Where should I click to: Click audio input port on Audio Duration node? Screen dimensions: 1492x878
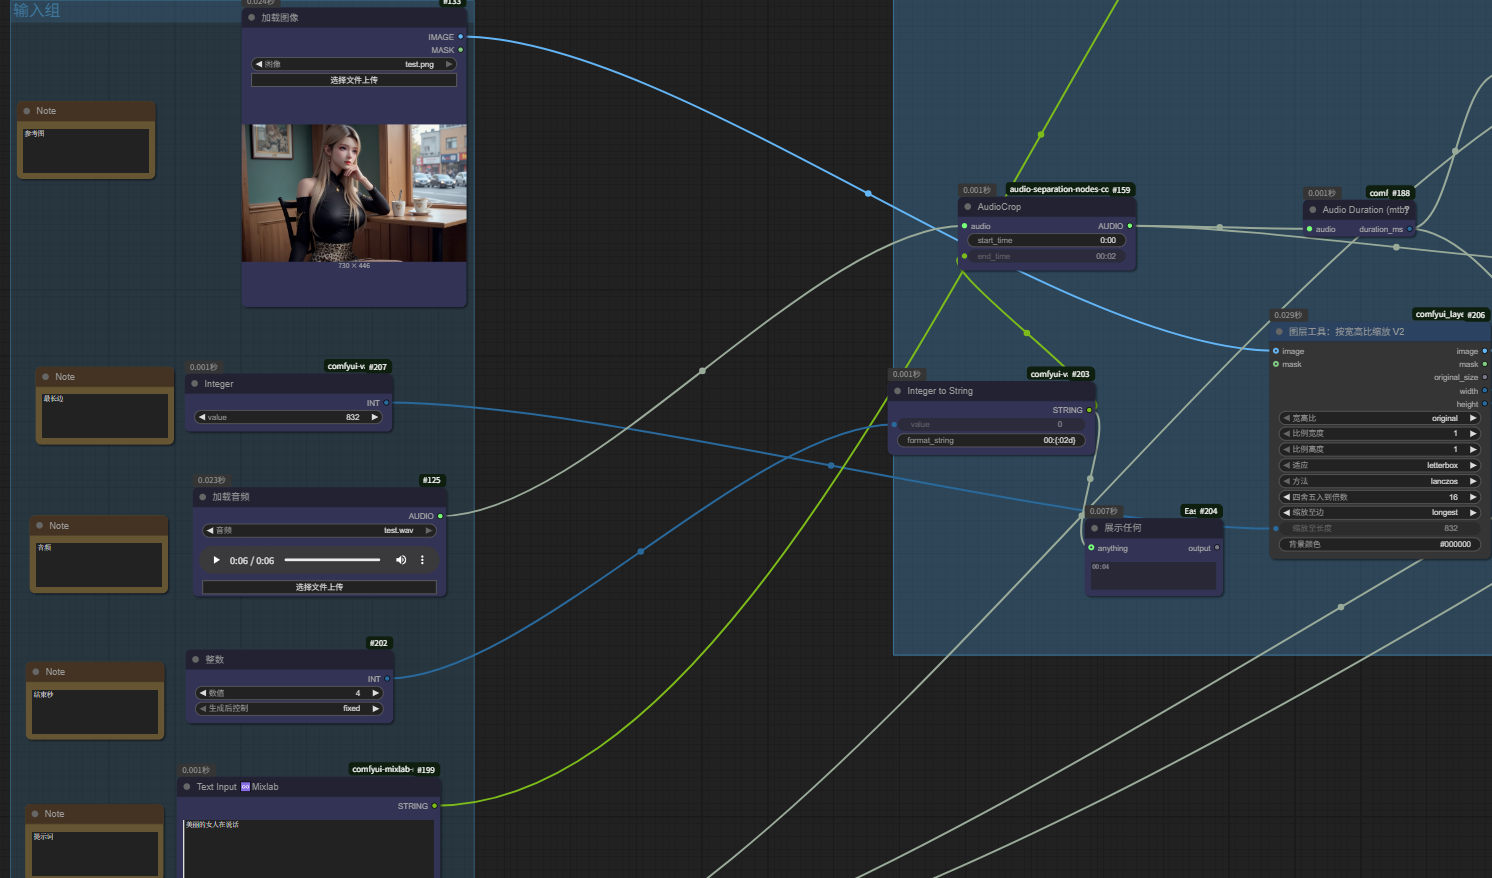1309,229
